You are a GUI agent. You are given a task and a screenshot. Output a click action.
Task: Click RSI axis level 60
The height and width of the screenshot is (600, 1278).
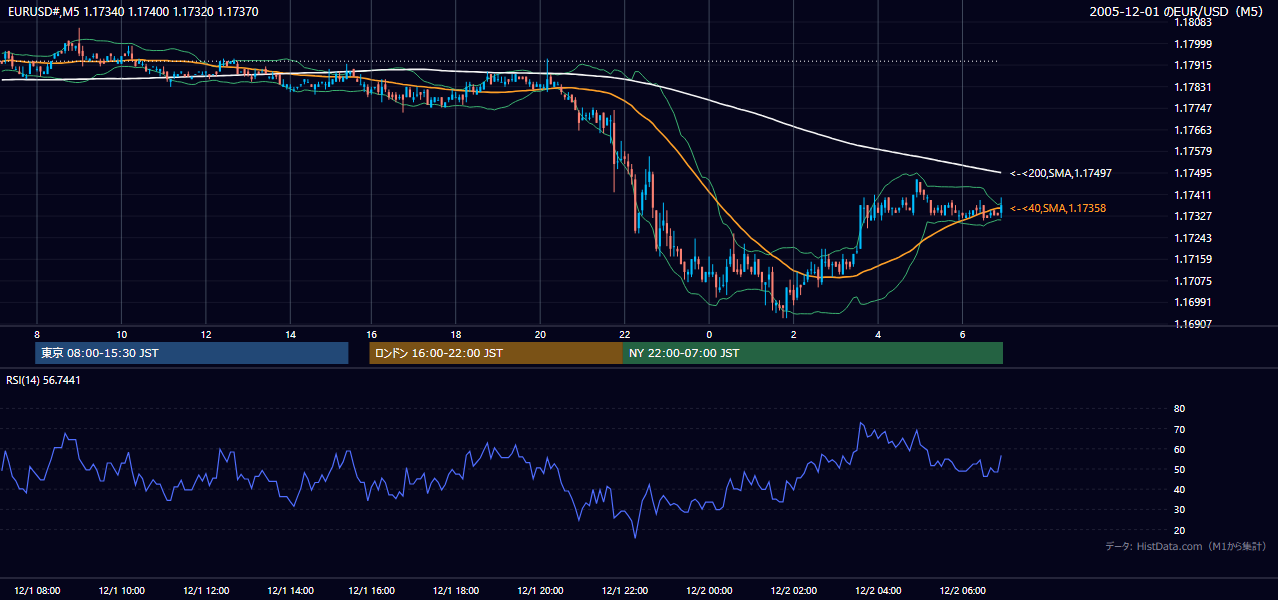1179,449
